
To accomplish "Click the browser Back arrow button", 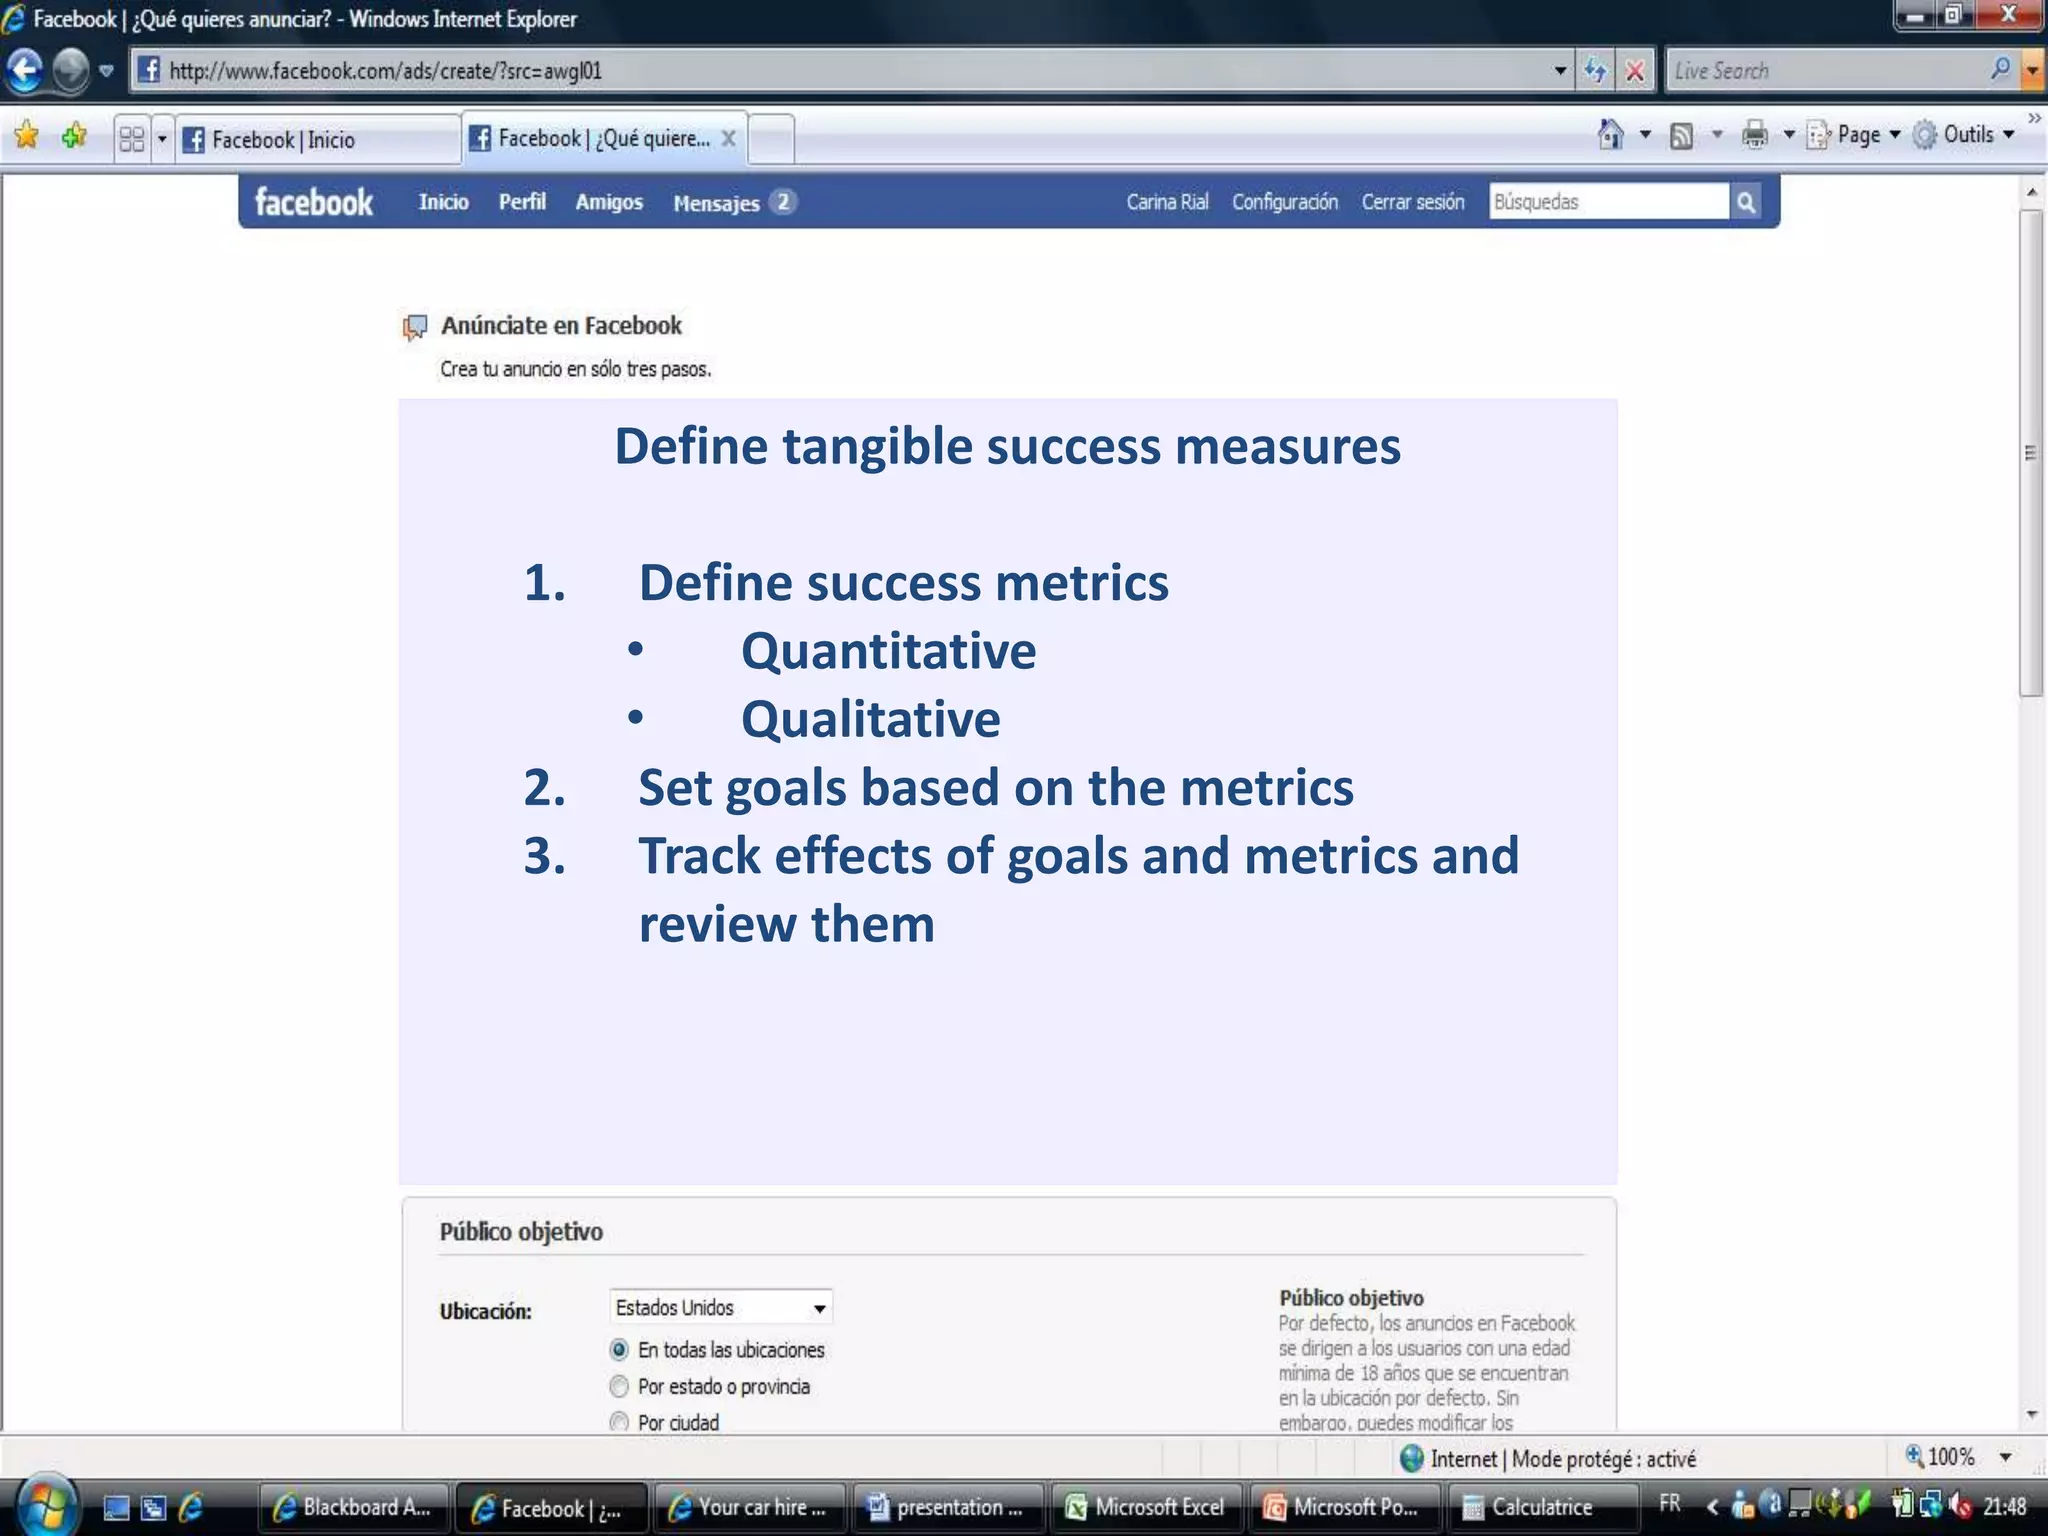I will pos(24,71).
